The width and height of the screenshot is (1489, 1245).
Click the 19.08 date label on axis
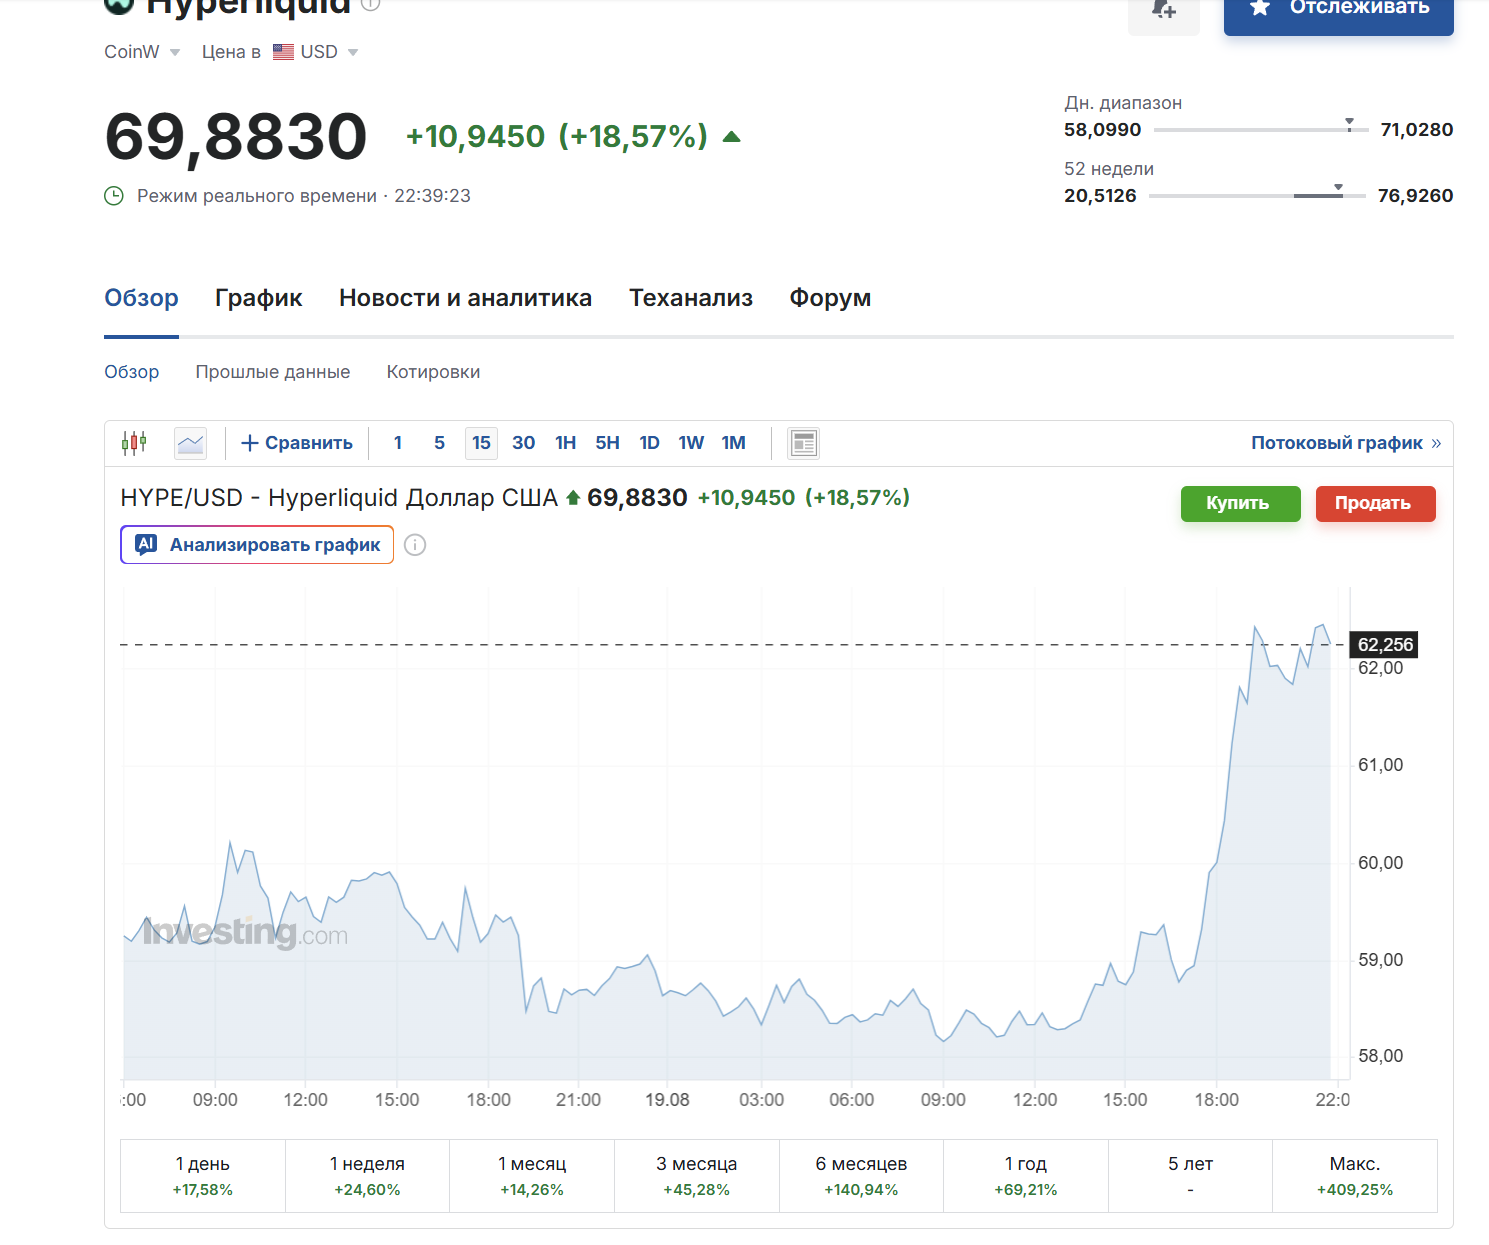click(667, 1100)
